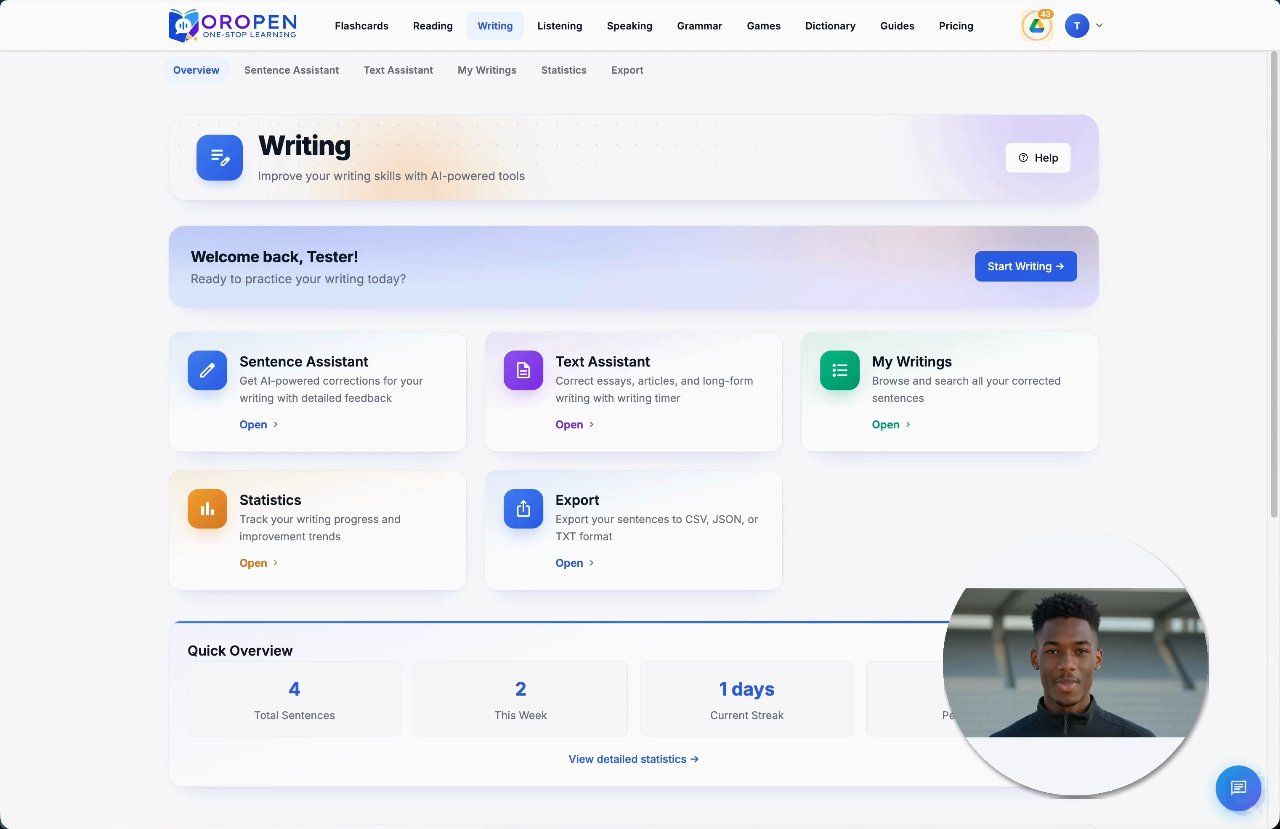
Task: Open the floating chat bubble icon
Action: pos(1238,788)
